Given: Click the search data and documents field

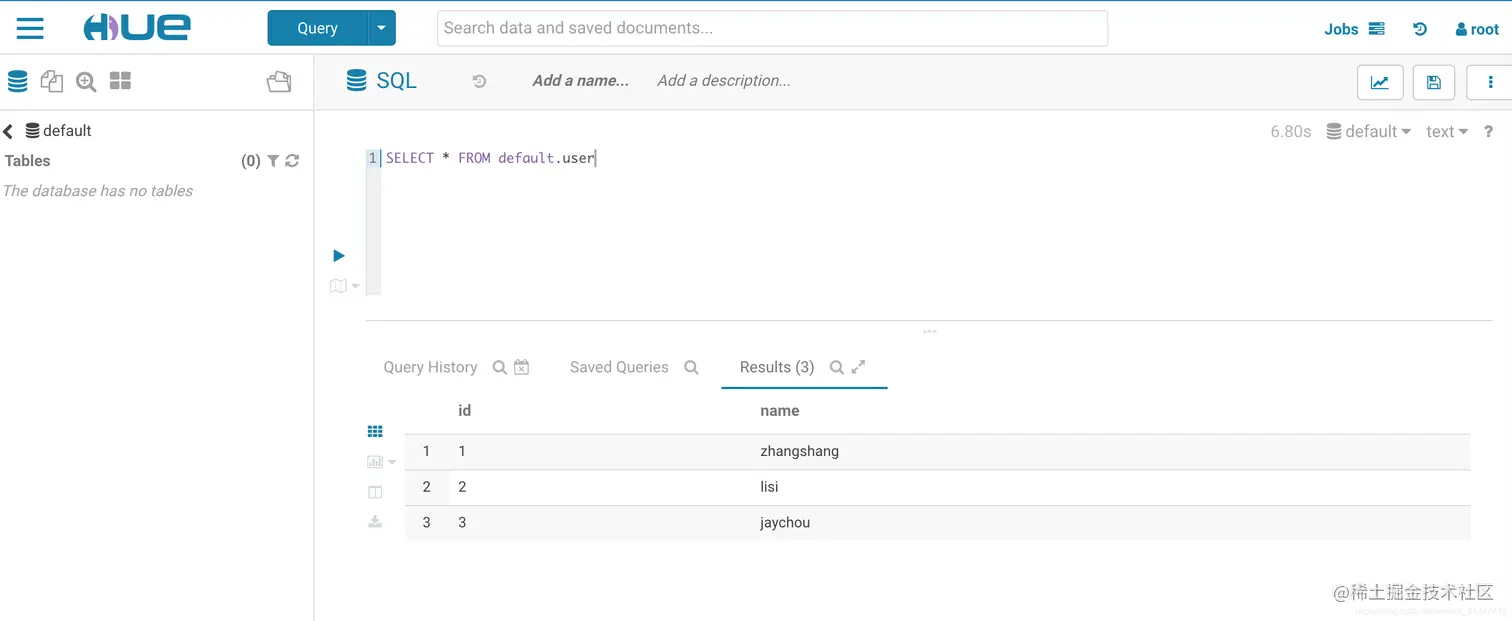Looking at the screenshot, I should [771, 28].
